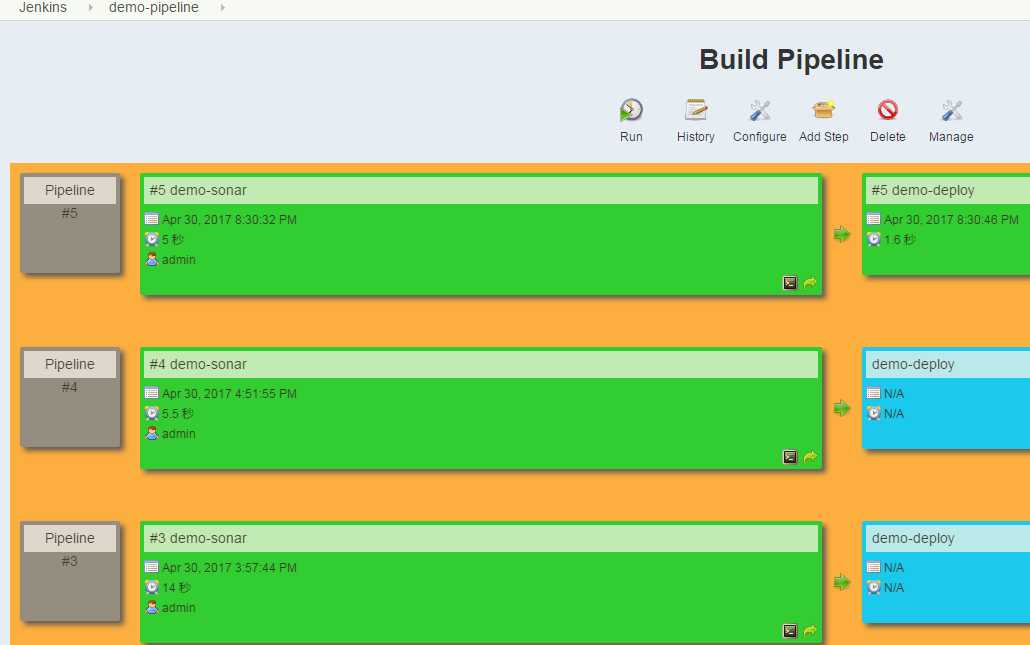Open demo-pipeline breadcrumb link
The width and height of the screenshot is (1030, 645).
[154, 7]
